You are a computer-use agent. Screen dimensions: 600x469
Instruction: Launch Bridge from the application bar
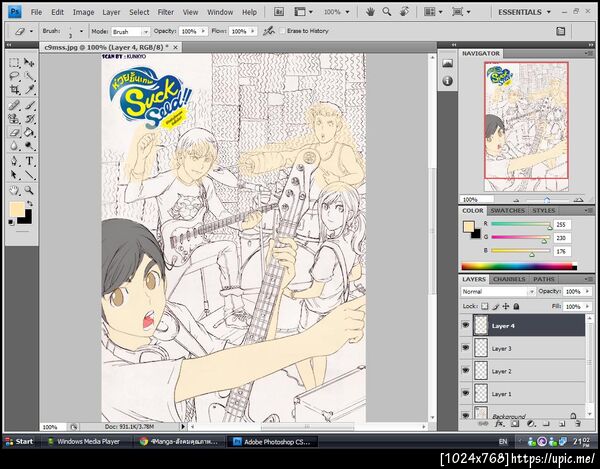(279, 12)
